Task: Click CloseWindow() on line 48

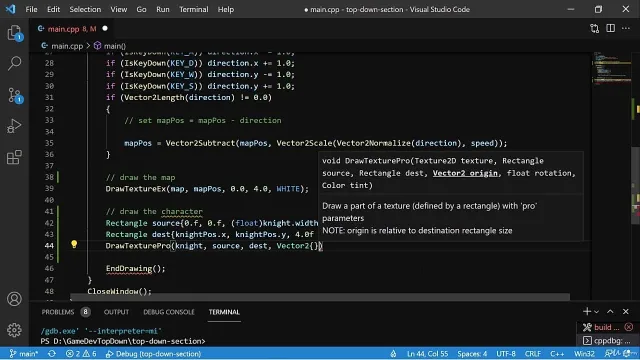Action: 119,291
